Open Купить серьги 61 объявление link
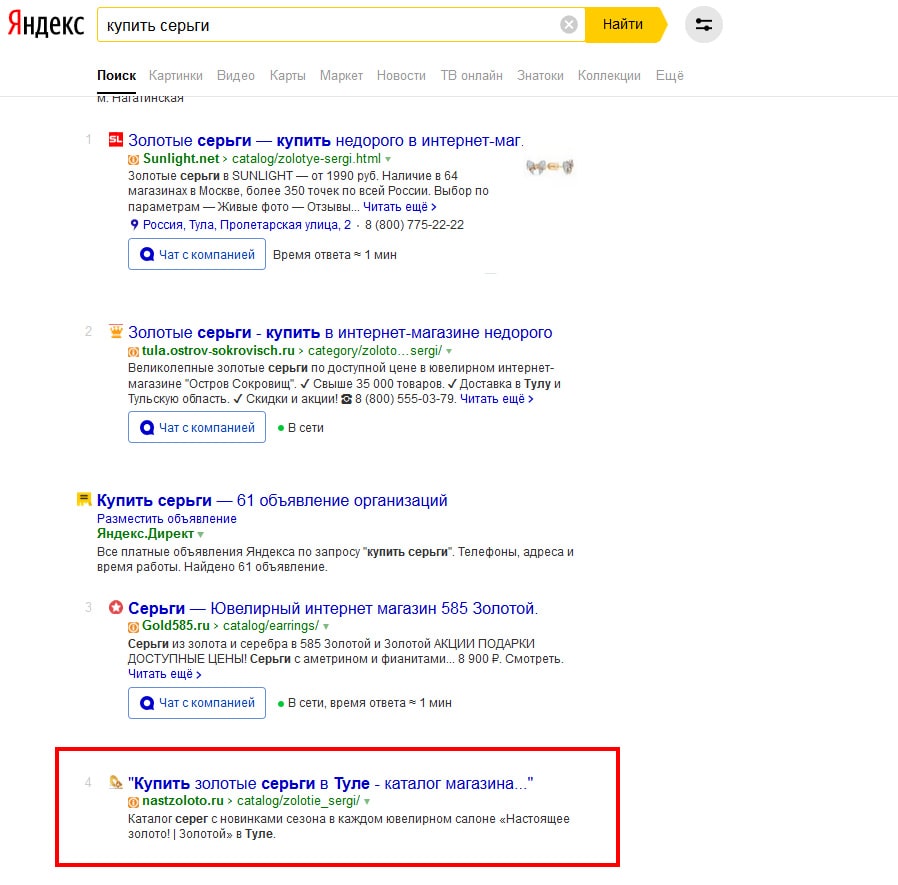This screenshot has width=898, height=885. click(272, 500)
